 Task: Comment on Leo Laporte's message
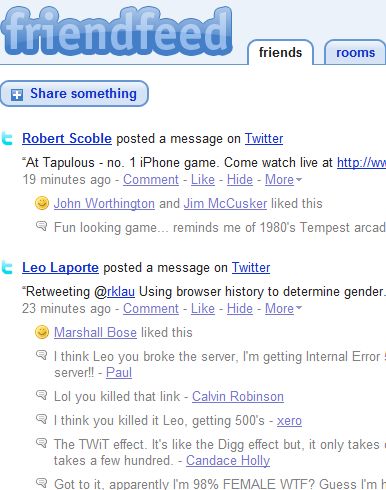pyautogui.click(x=151, y=309)
